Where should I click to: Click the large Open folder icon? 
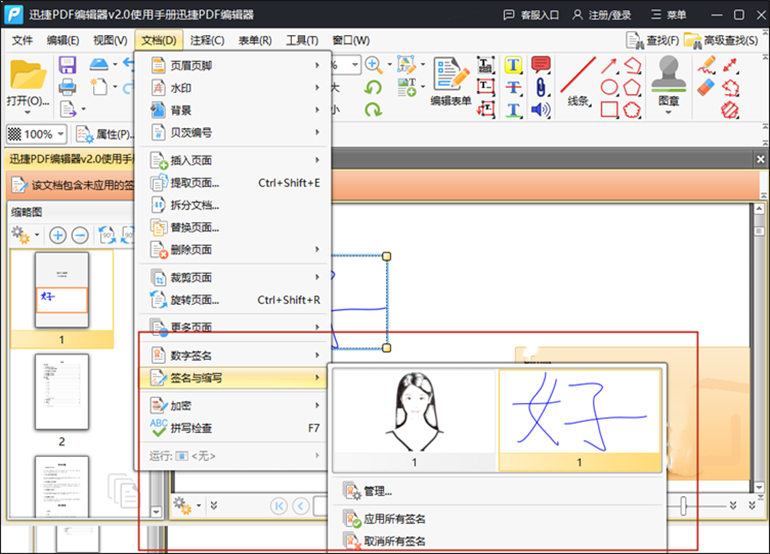click(28, 77)
